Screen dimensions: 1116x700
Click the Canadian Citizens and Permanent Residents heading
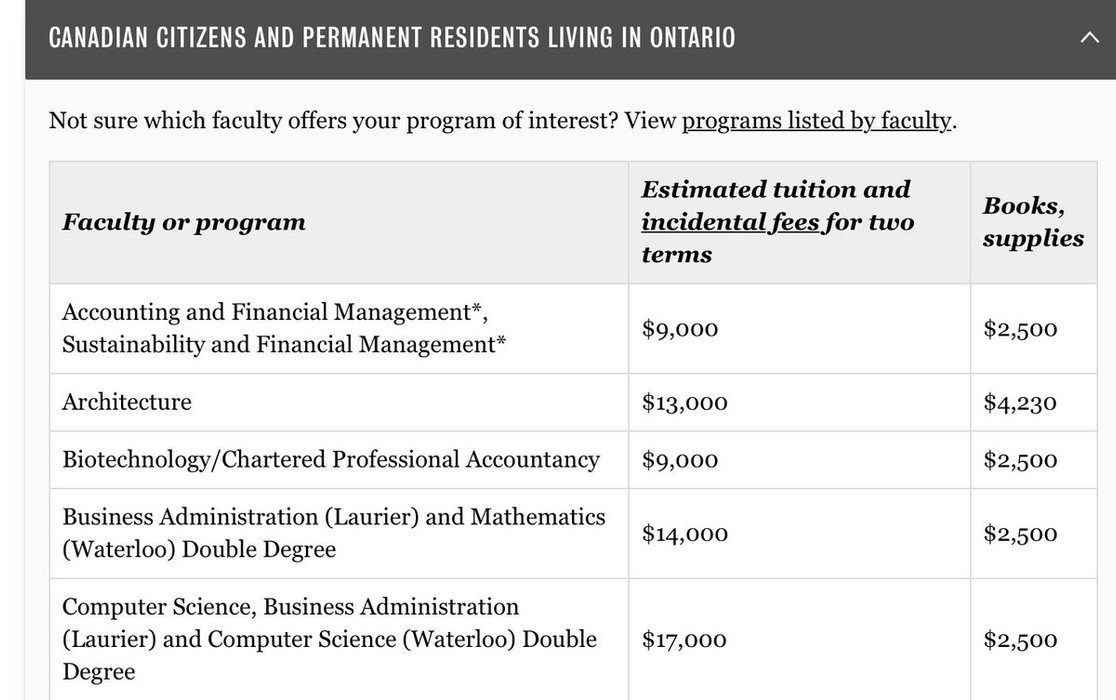391,39
